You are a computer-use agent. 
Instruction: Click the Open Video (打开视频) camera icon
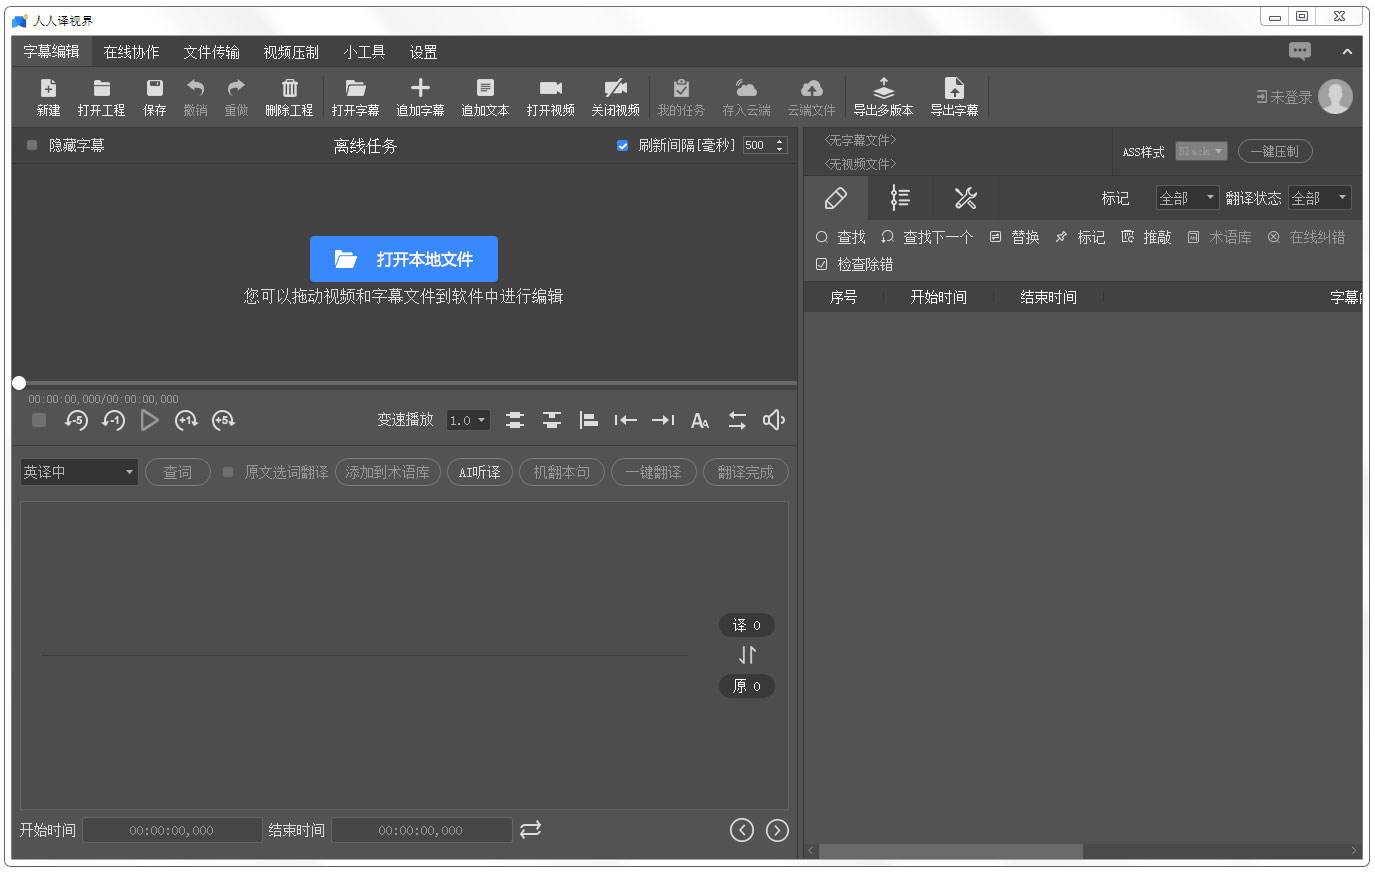pyautogui.click(x=550, y=89)
